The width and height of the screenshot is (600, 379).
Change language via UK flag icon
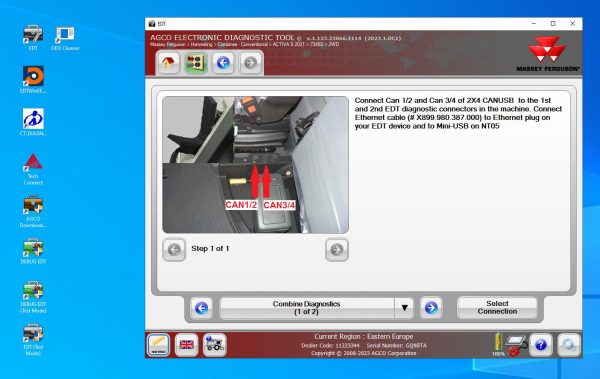186,345
